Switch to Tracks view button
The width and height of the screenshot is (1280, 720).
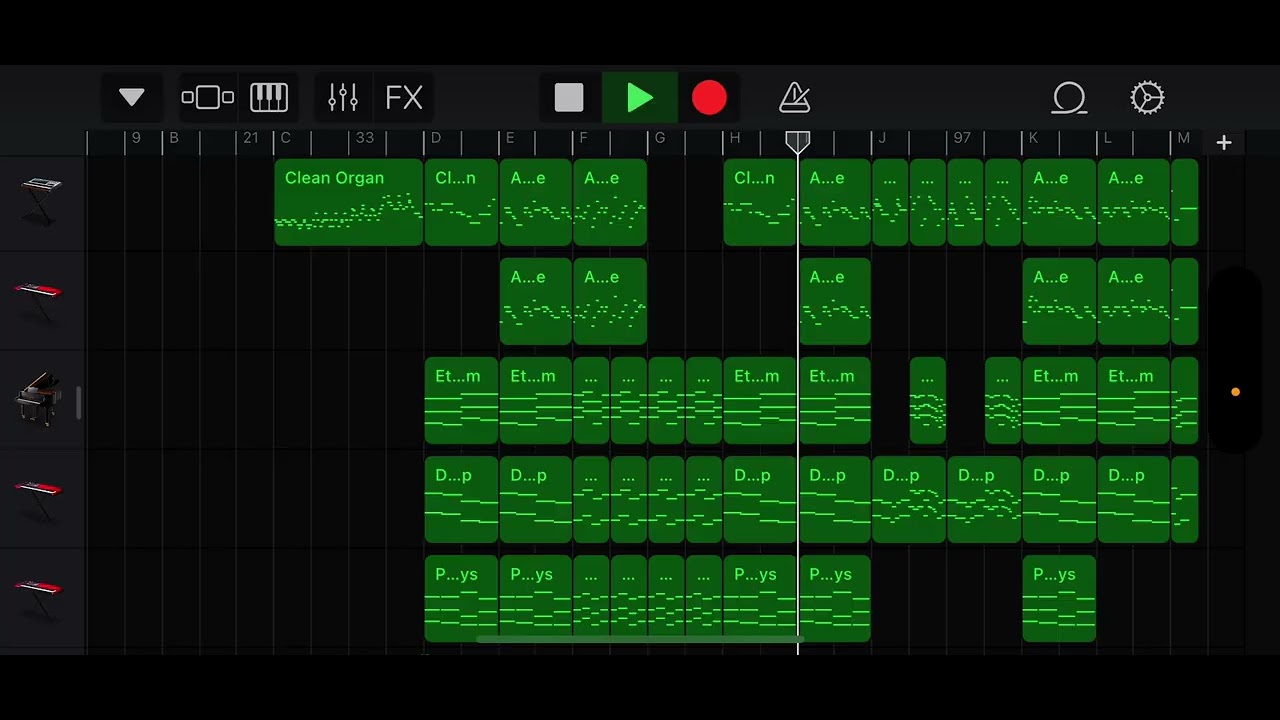click(x=207, y=98)
